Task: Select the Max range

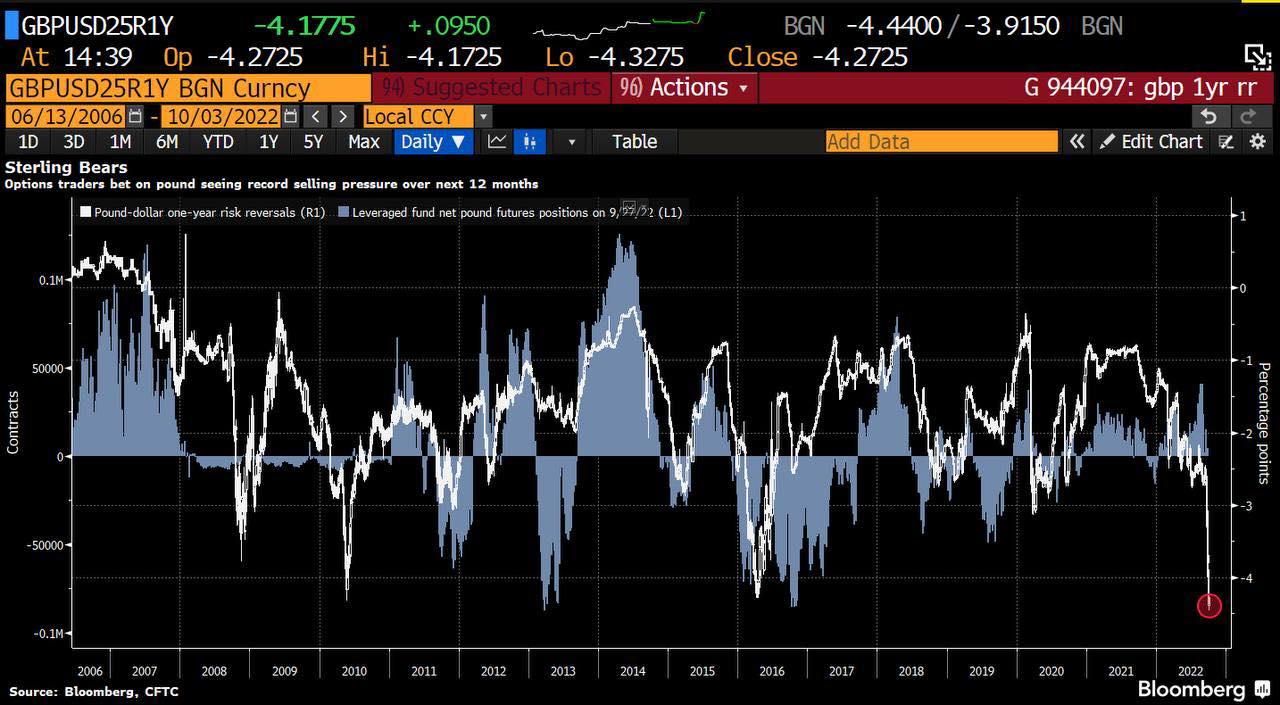Action: tap(363, 142)
